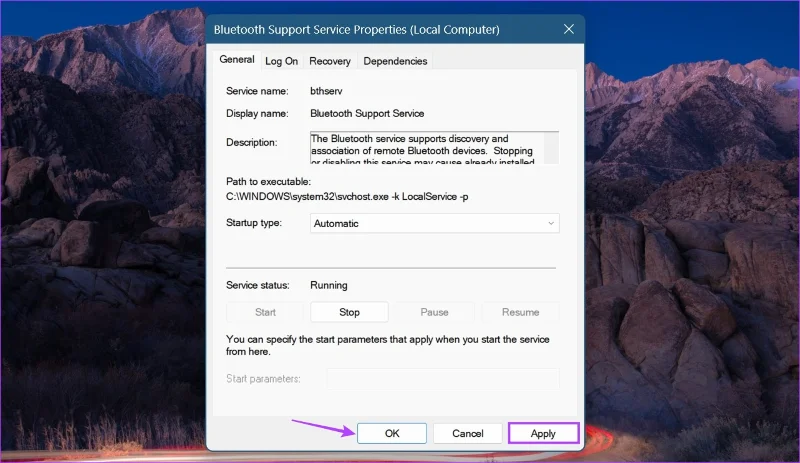Open the Log On tab
Viewport: 800px width, 463px height.
click(281, 61)
